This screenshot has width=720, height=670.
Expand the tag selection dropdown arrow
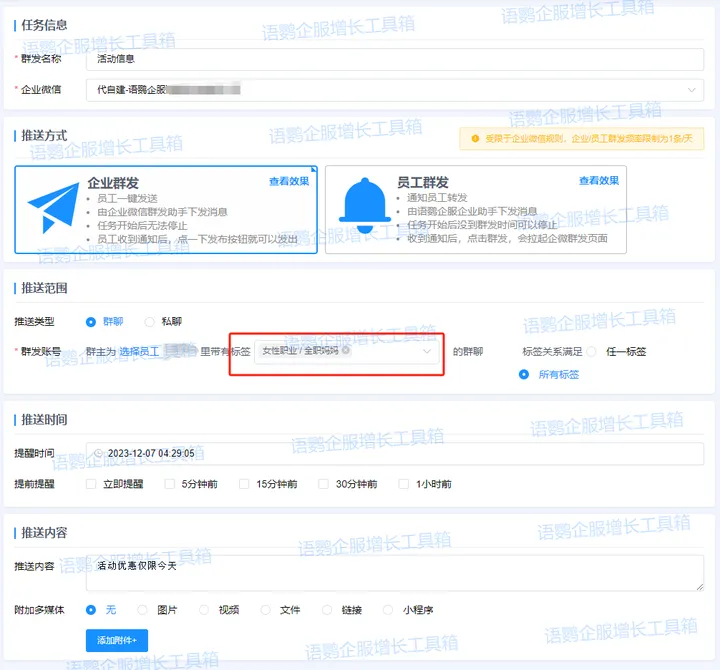click(427, 352)
